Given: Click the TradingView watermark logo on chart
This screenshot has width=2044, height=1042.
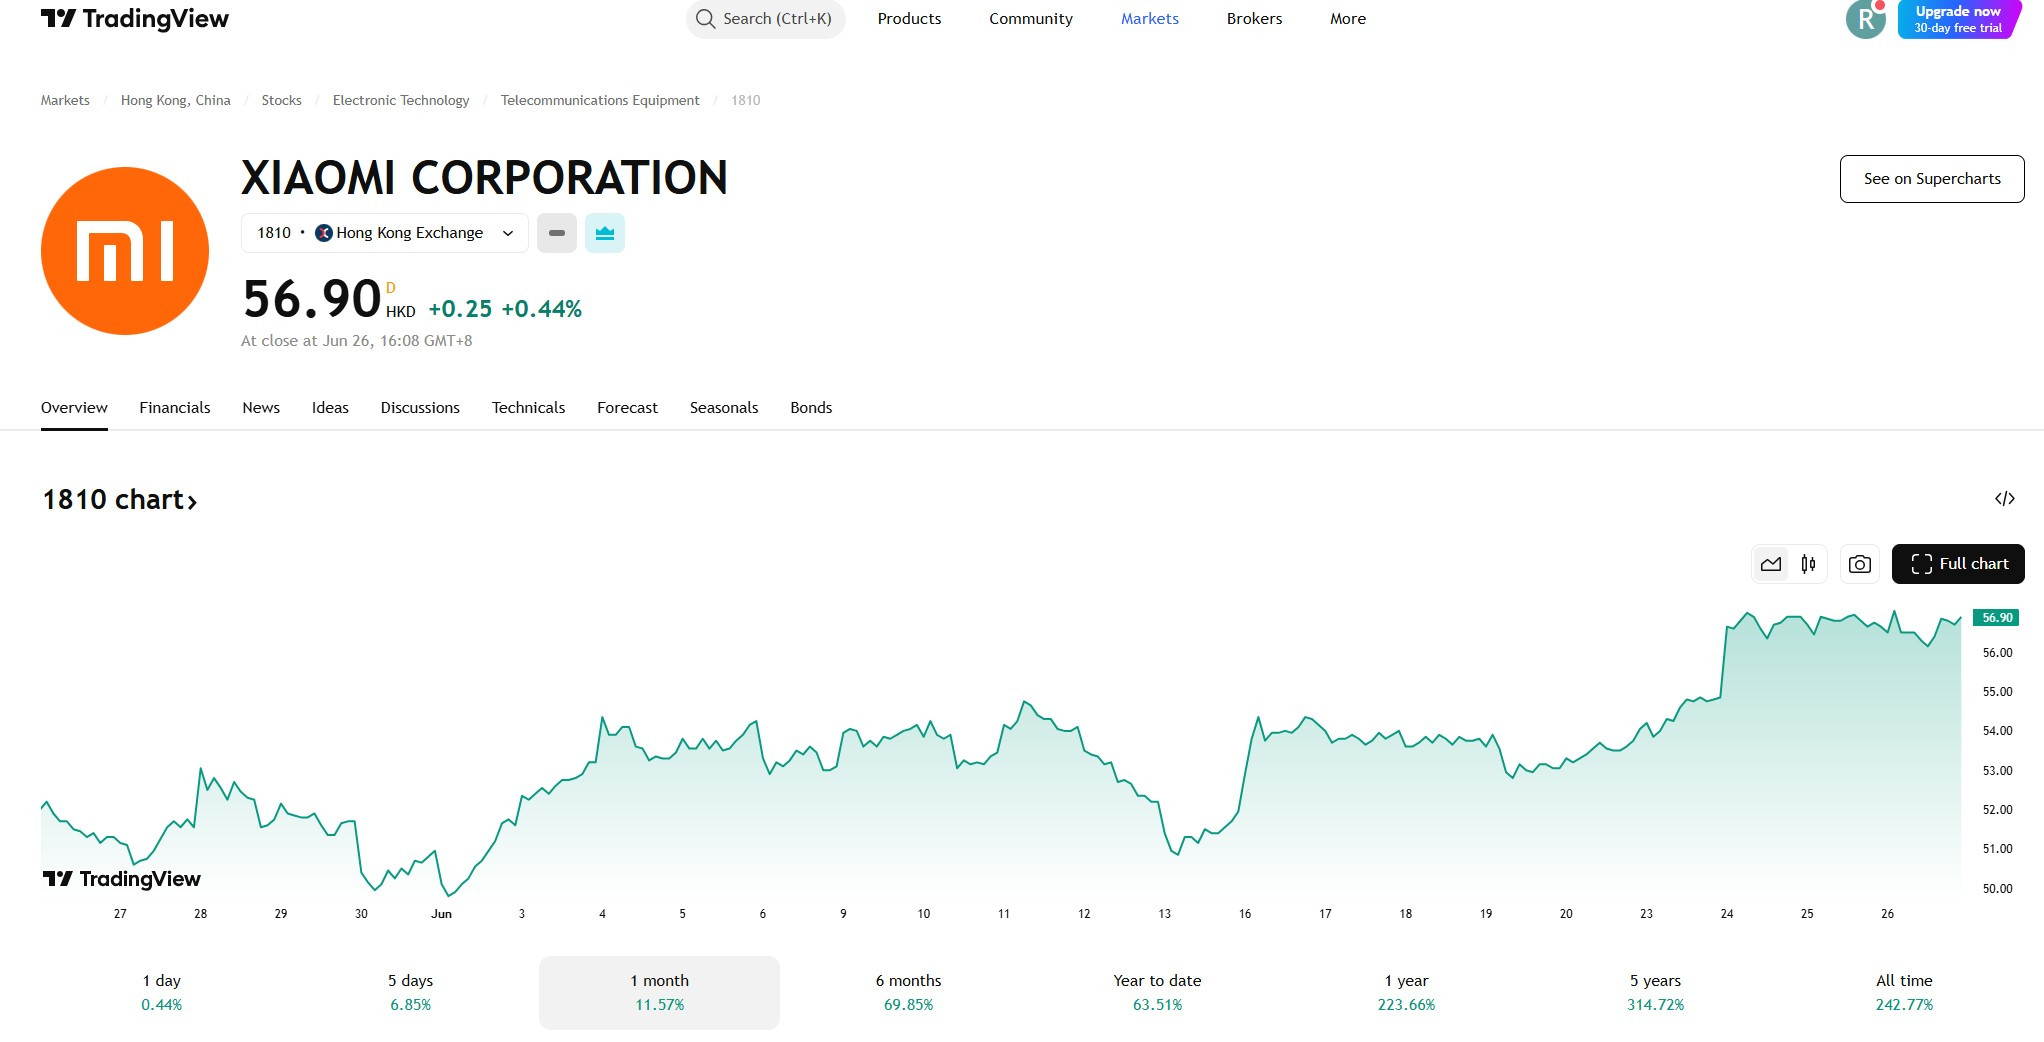Looking at the screenshot, I should pyautogui.click(x=121, y=879).
